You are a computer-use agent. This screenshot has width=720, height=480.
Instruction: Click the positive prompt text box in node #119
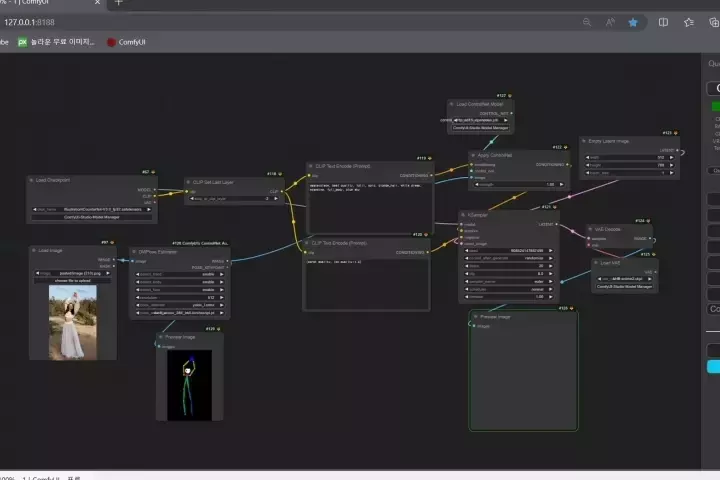tap(370, 208)
